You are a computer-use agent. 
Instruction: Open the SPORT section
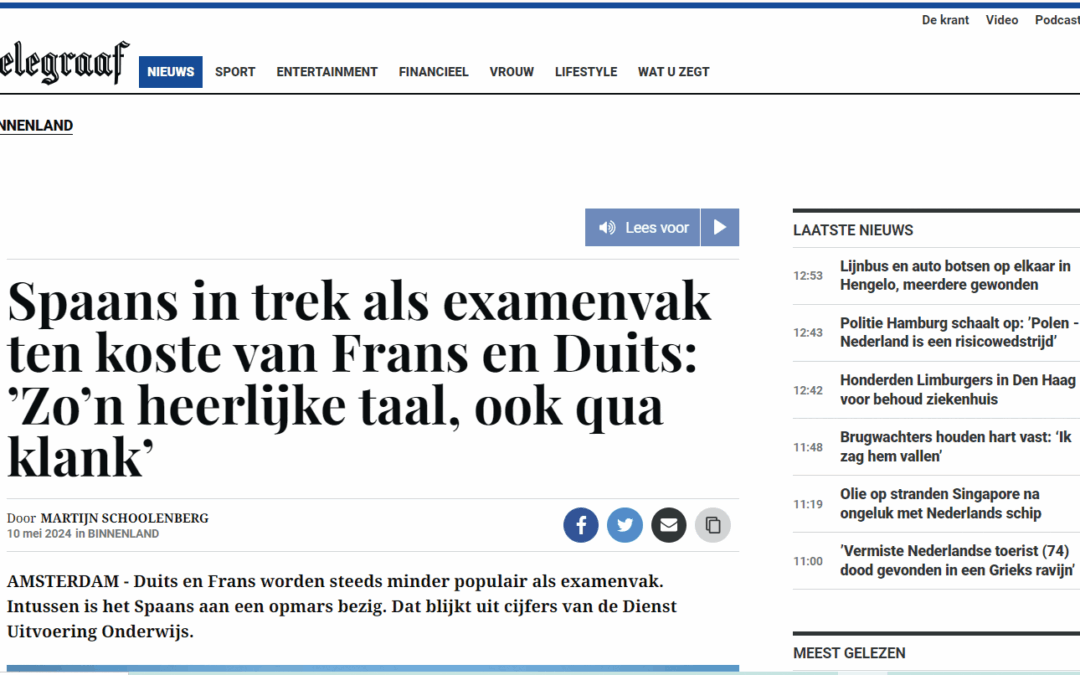tap(235, 72)
